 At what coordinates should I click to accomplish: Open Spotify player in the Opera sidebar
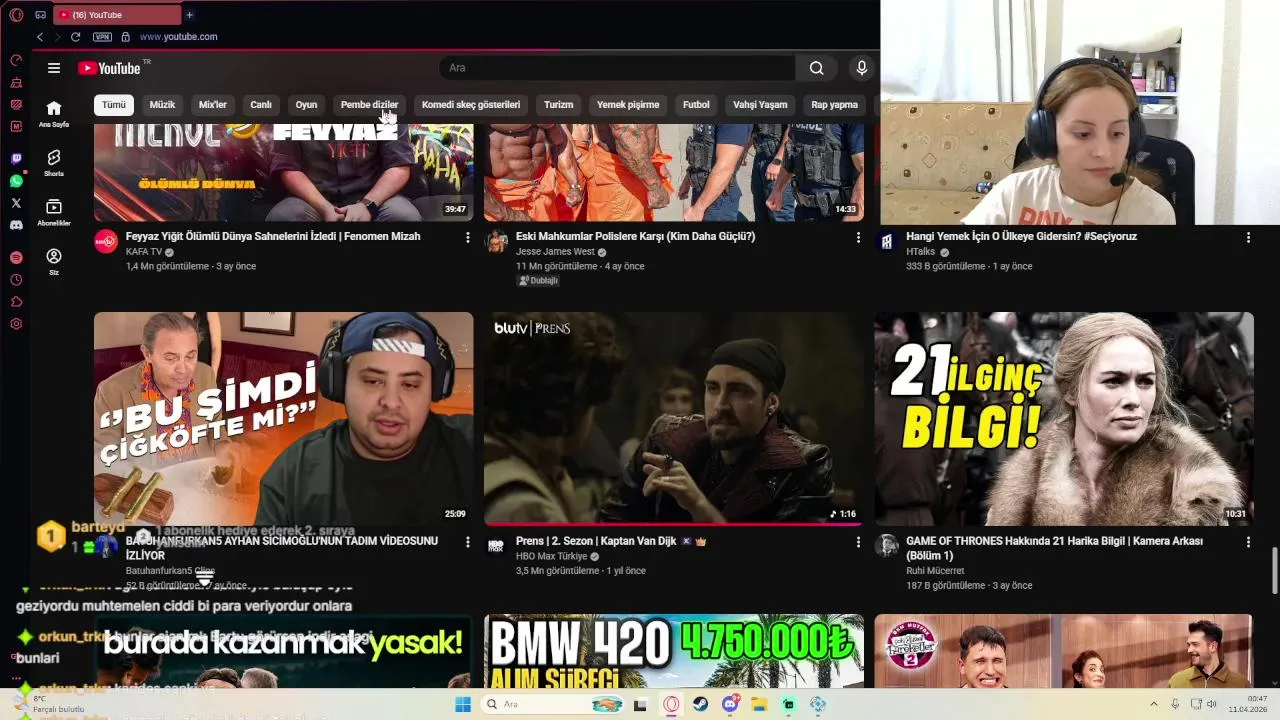point(16,258)
